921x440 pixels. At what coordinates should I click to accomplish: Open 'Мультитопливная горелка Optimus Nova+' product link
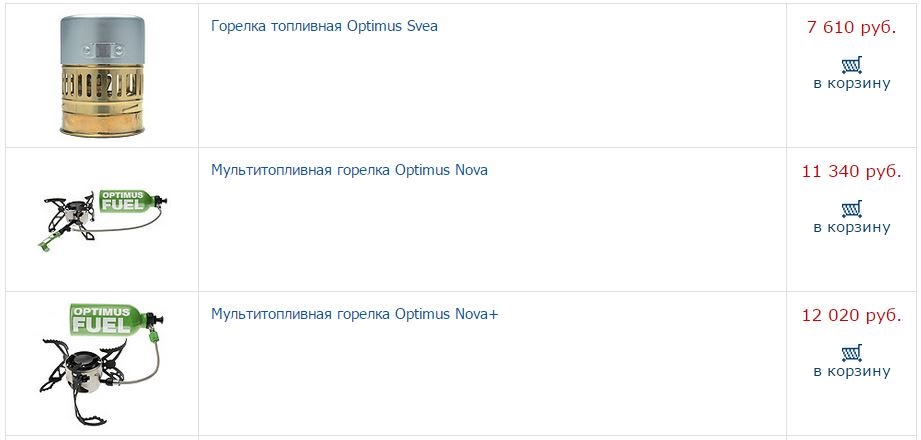click(354, 314)
